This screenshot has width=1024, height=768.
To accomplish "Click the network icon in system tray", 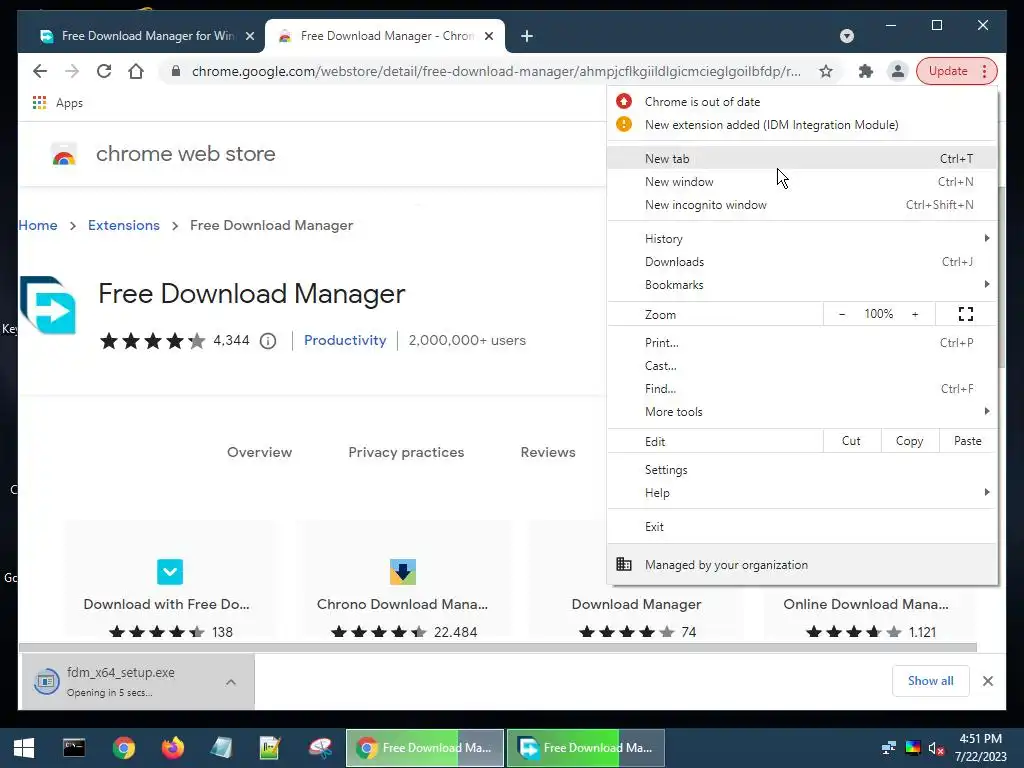I will pos(889,748).
